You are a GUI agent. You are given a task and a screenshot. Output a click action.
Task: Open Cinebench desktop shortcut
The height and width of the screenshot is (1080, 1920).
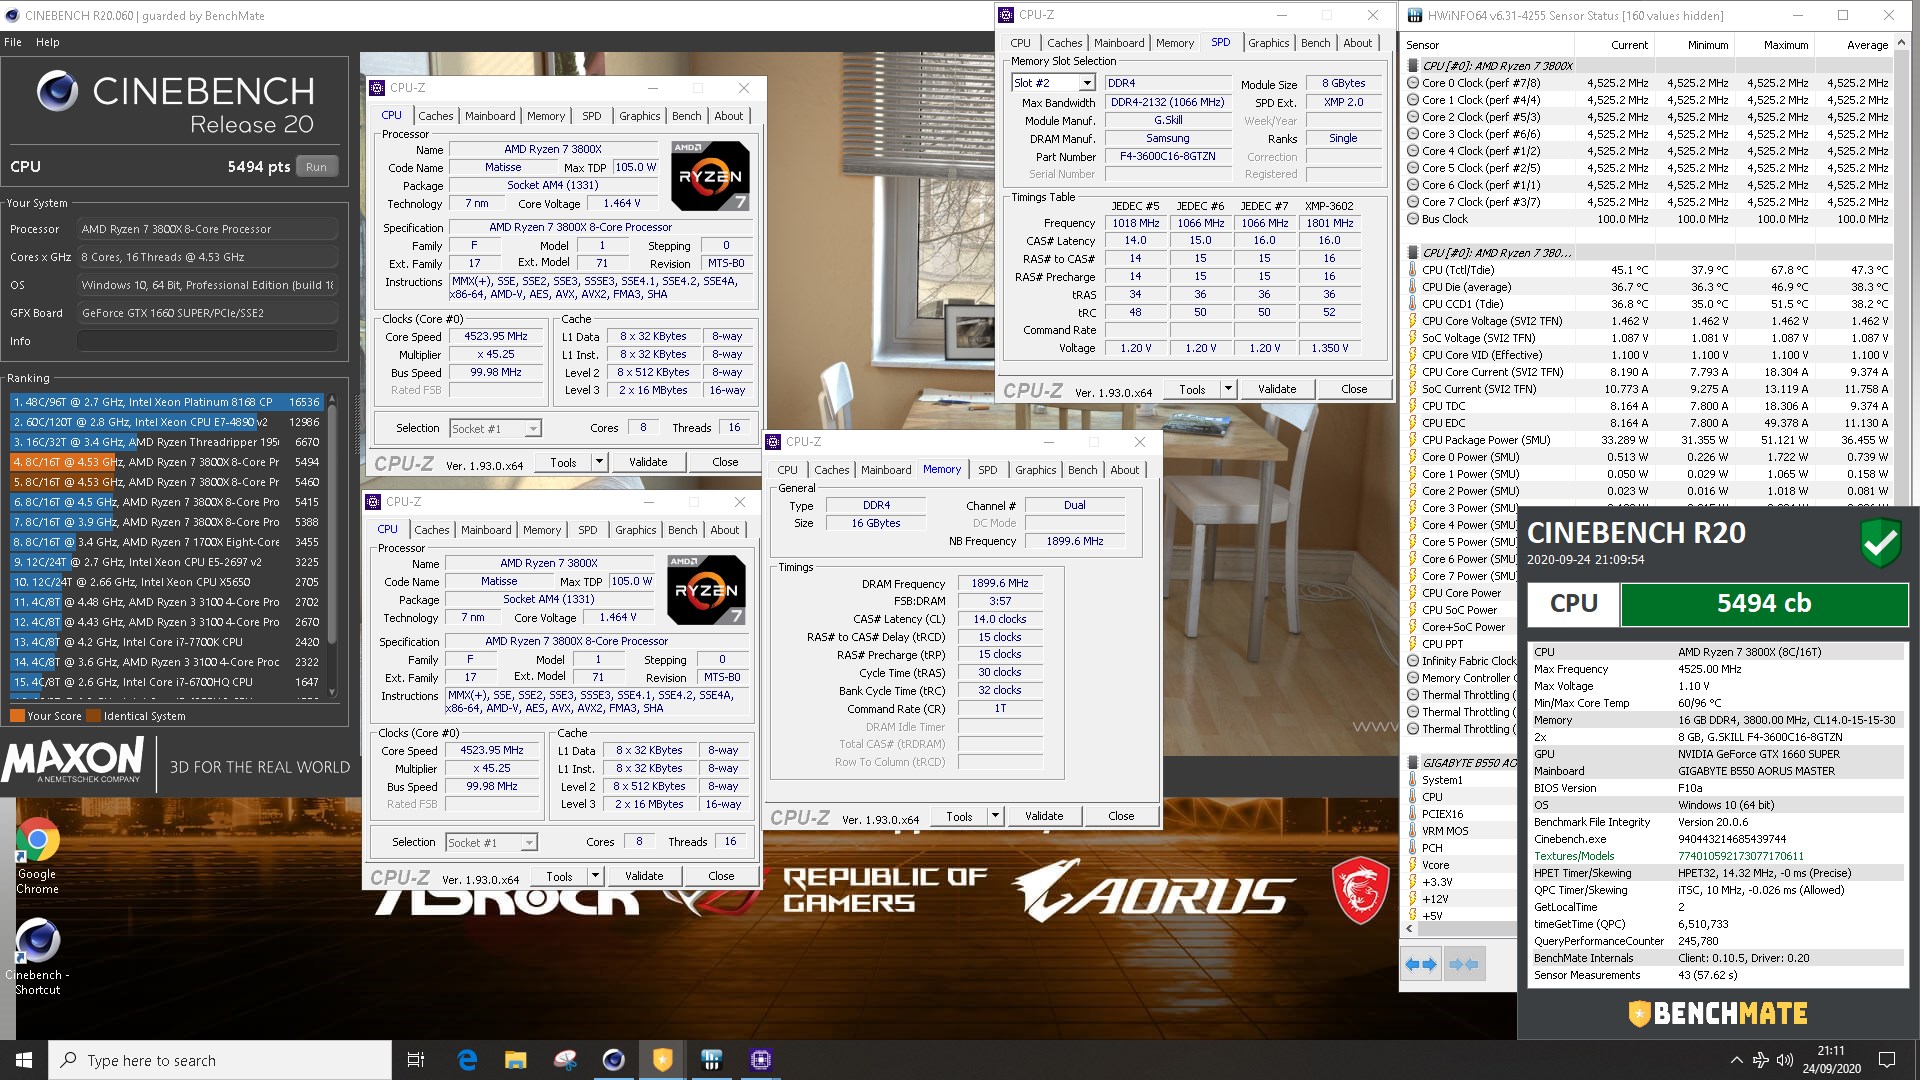click(37, 957)
